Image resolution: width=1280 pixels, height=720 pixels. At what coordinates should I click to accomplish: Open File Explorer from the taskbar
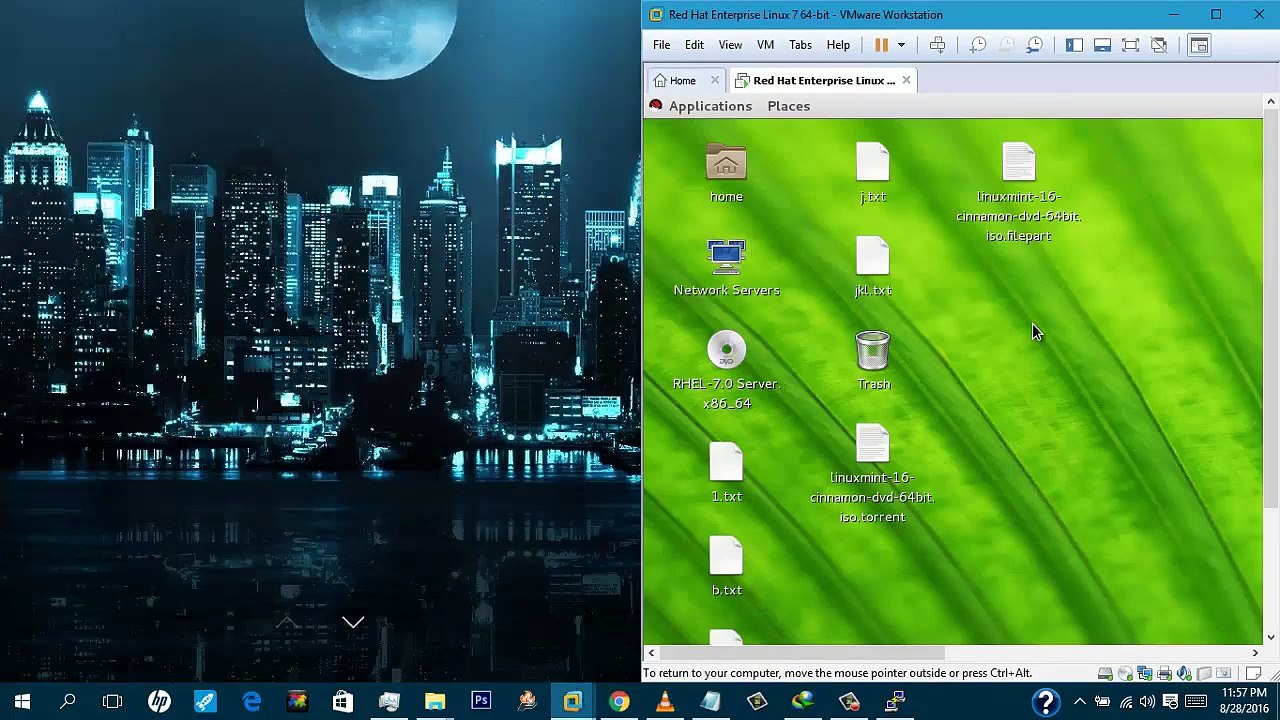435,701
